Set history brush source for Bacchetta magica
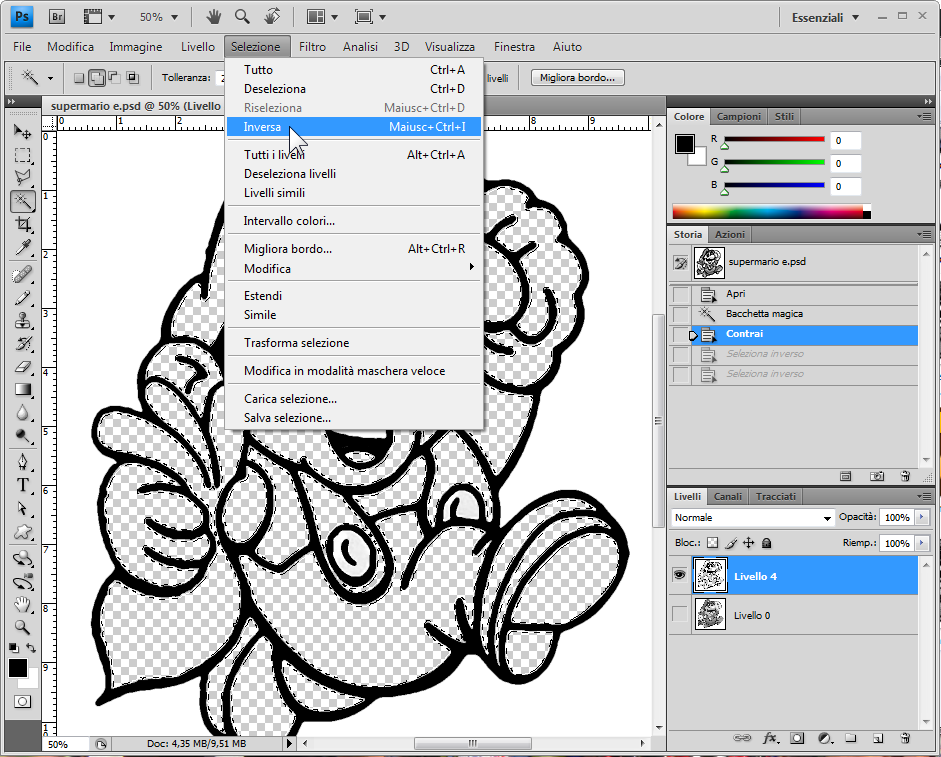Image resolution: width=941 pixels, height=757 pixels. pyautogui.click(x=681, y=314)
